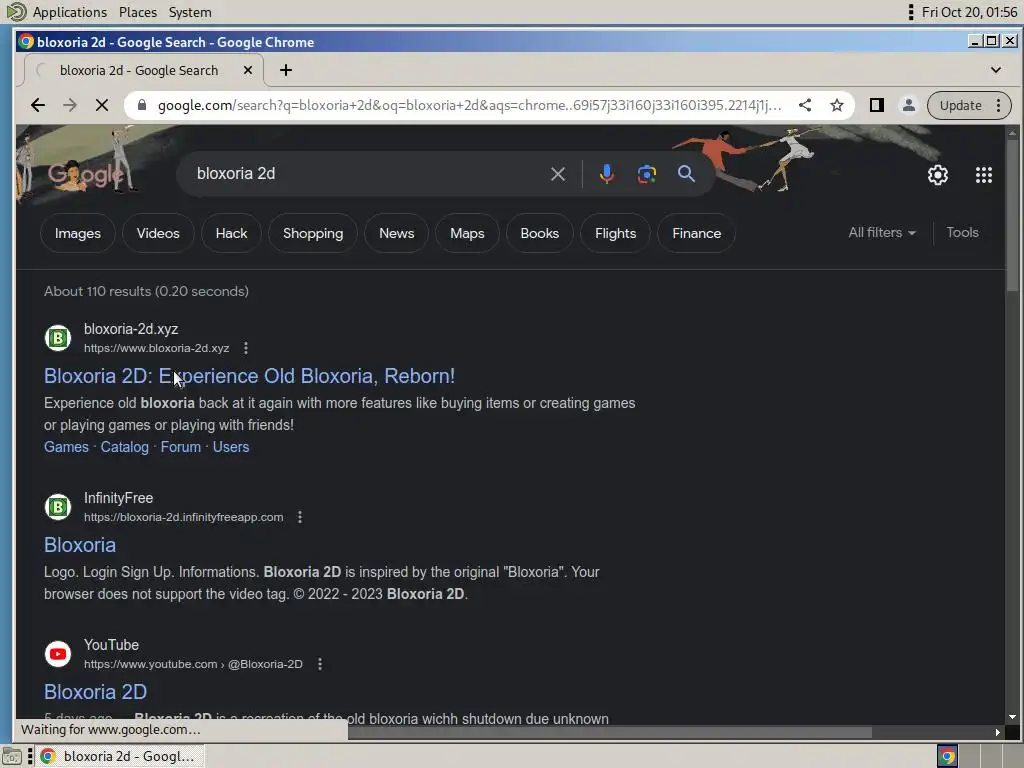Screen dimensions: 1024x768
Task: Select the Flights filter chip
Action: point(615,233)
